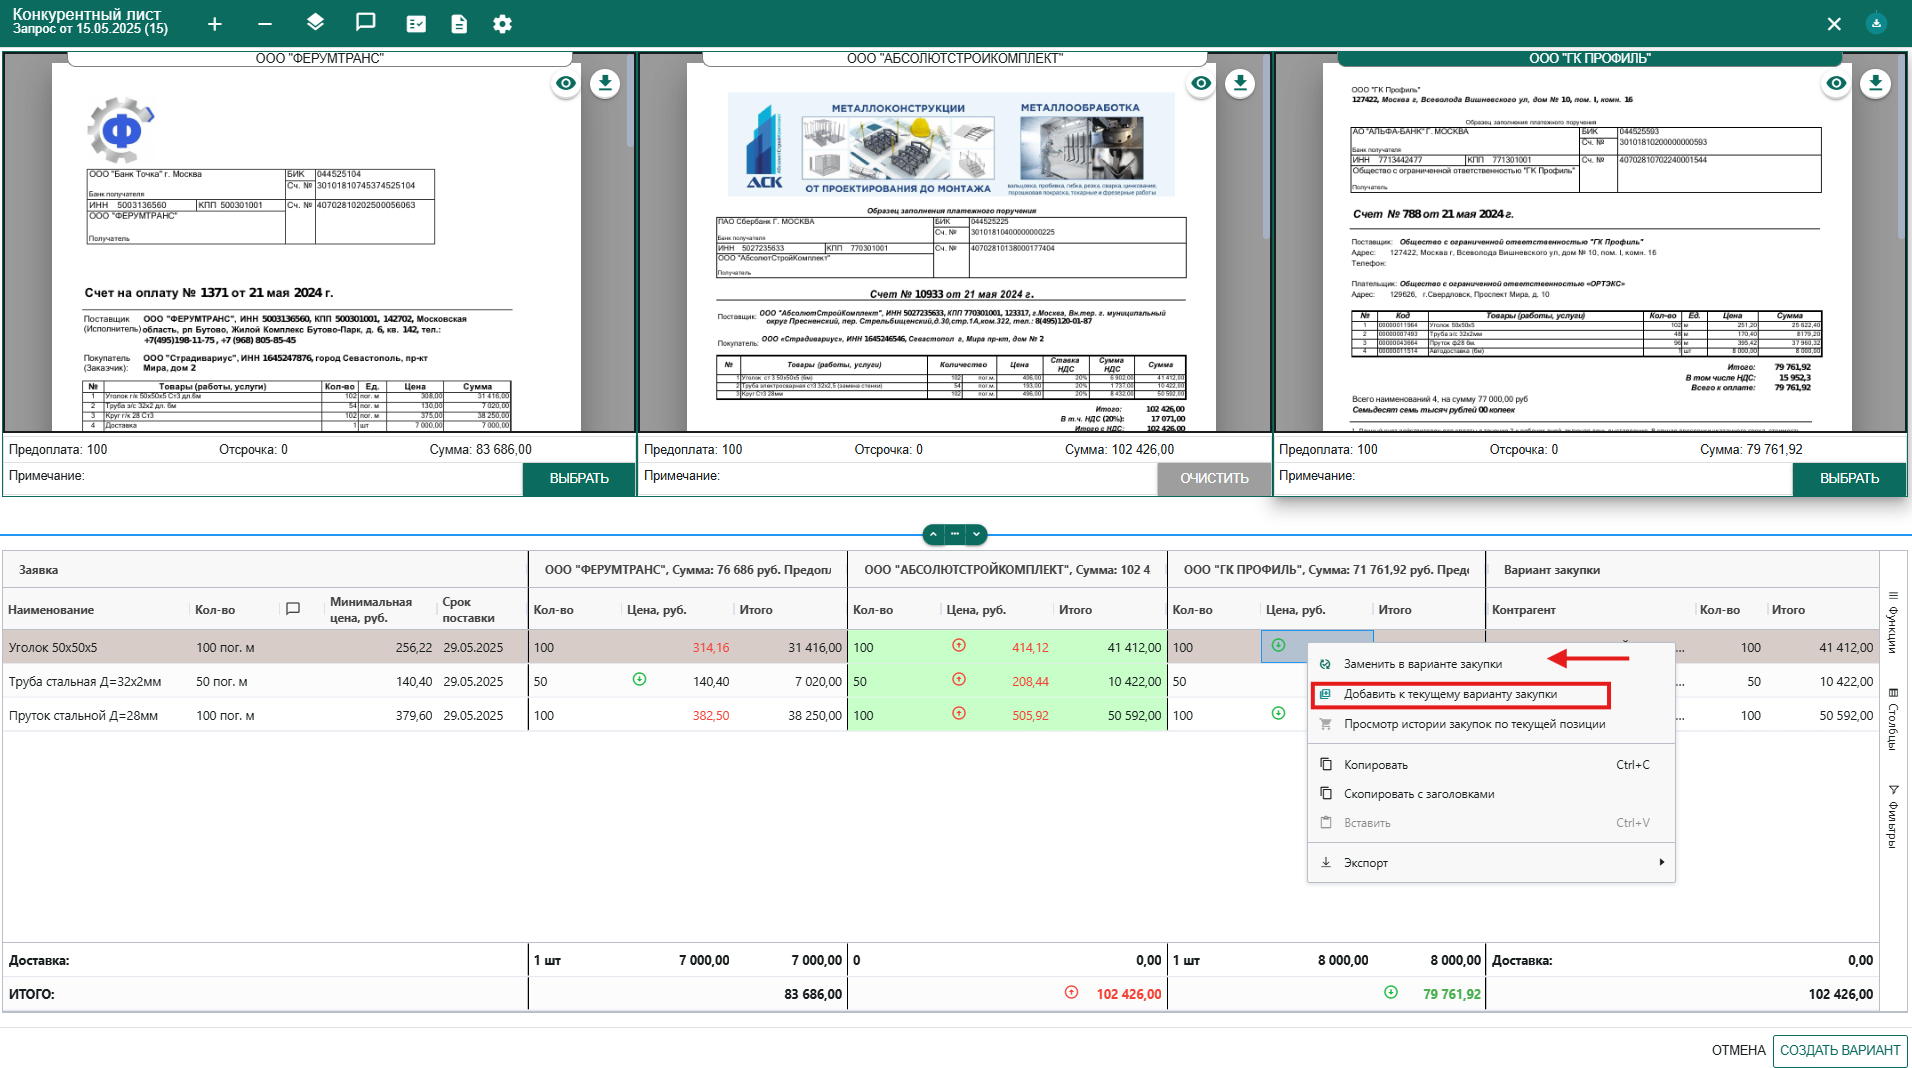
Task: Download the АБСОЛЮТСТРОЙКОМПЛЕКТ invoice document
Action: 1240,83
